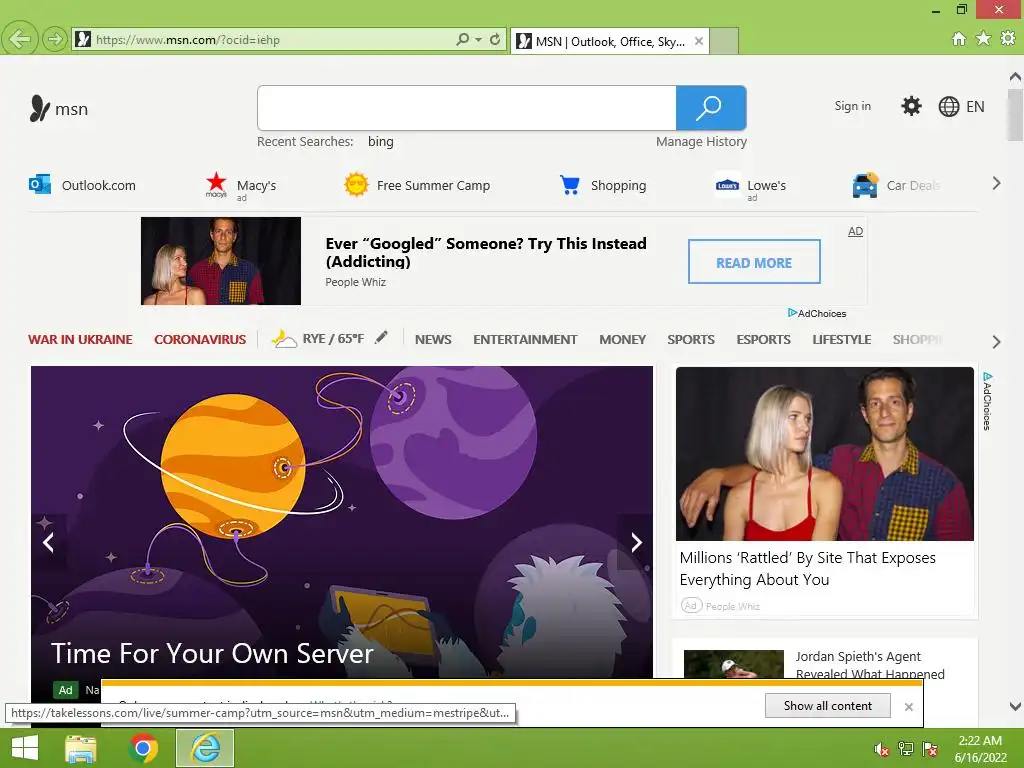Viewport: 1024px width, 768px height.
Task: Click the address bar search magnifier icon
Action: pyautogui.click(x=462, y=39)
